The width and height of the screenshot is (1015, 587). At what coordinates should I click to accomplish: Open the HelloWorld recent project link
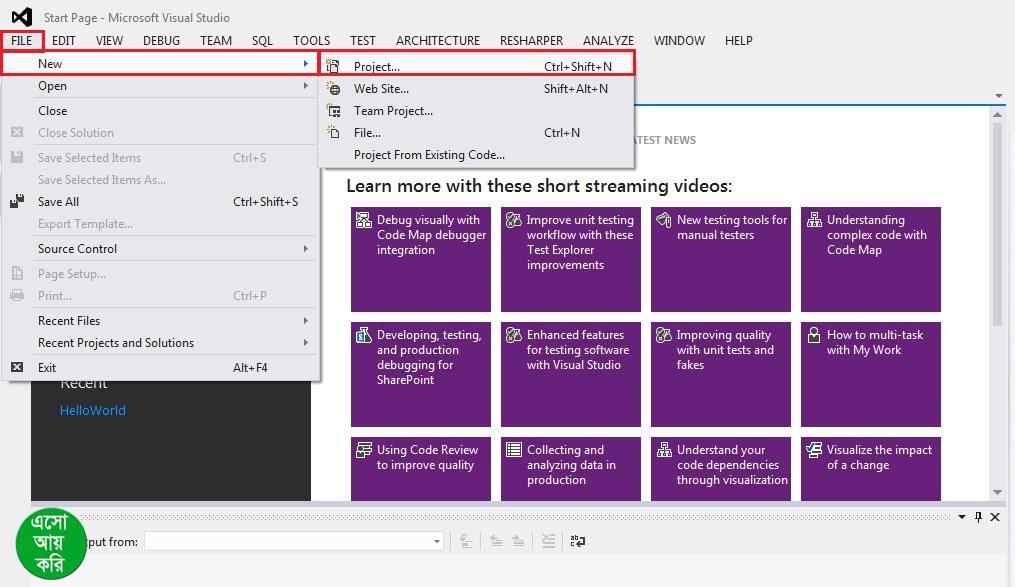[x=92, y=410]
